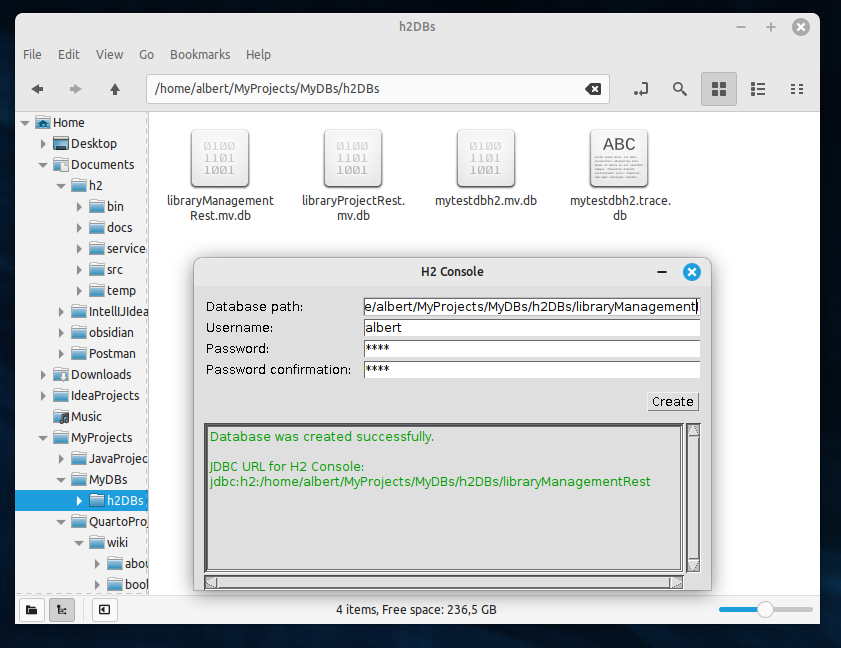This screenshot has height=648, width=841.
Task: Switch to list view
Action: tap(758, 89)
